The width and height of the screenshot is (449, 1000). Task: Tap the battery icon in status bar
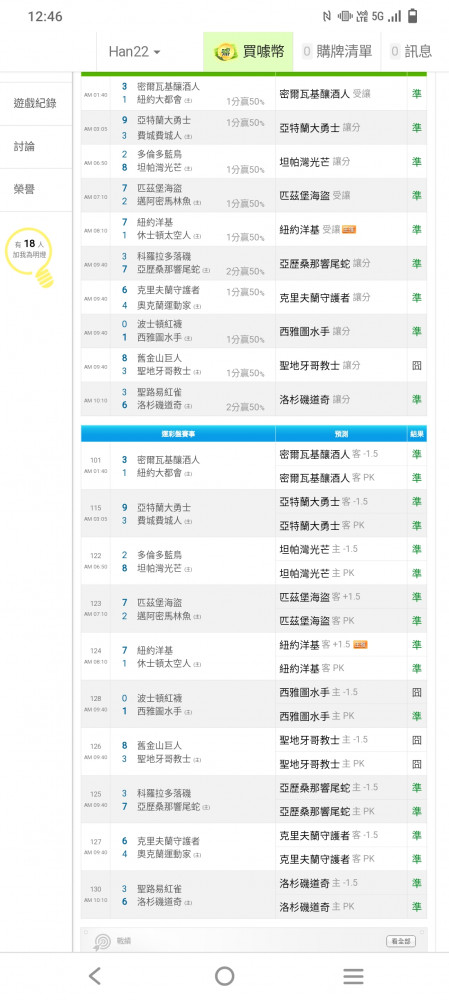(413, 17)
